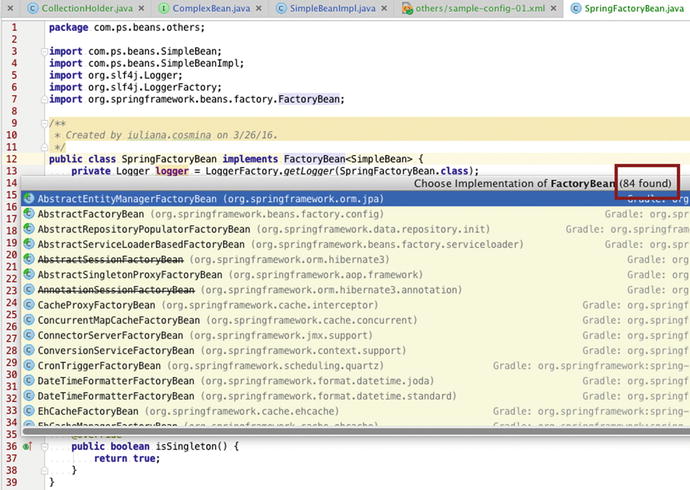
Task: Click line number 36 in the gutter
Action: click(11, 446)
